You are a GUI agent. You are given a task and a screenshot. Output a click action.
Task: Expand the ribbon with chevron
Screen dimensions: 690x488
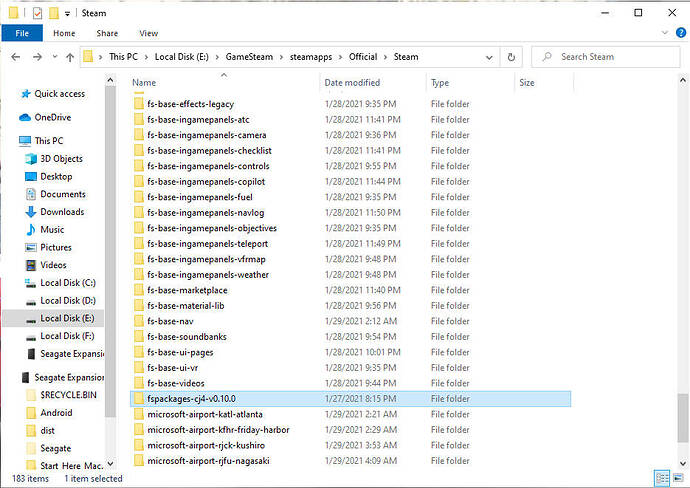click(x=664, y=33)
